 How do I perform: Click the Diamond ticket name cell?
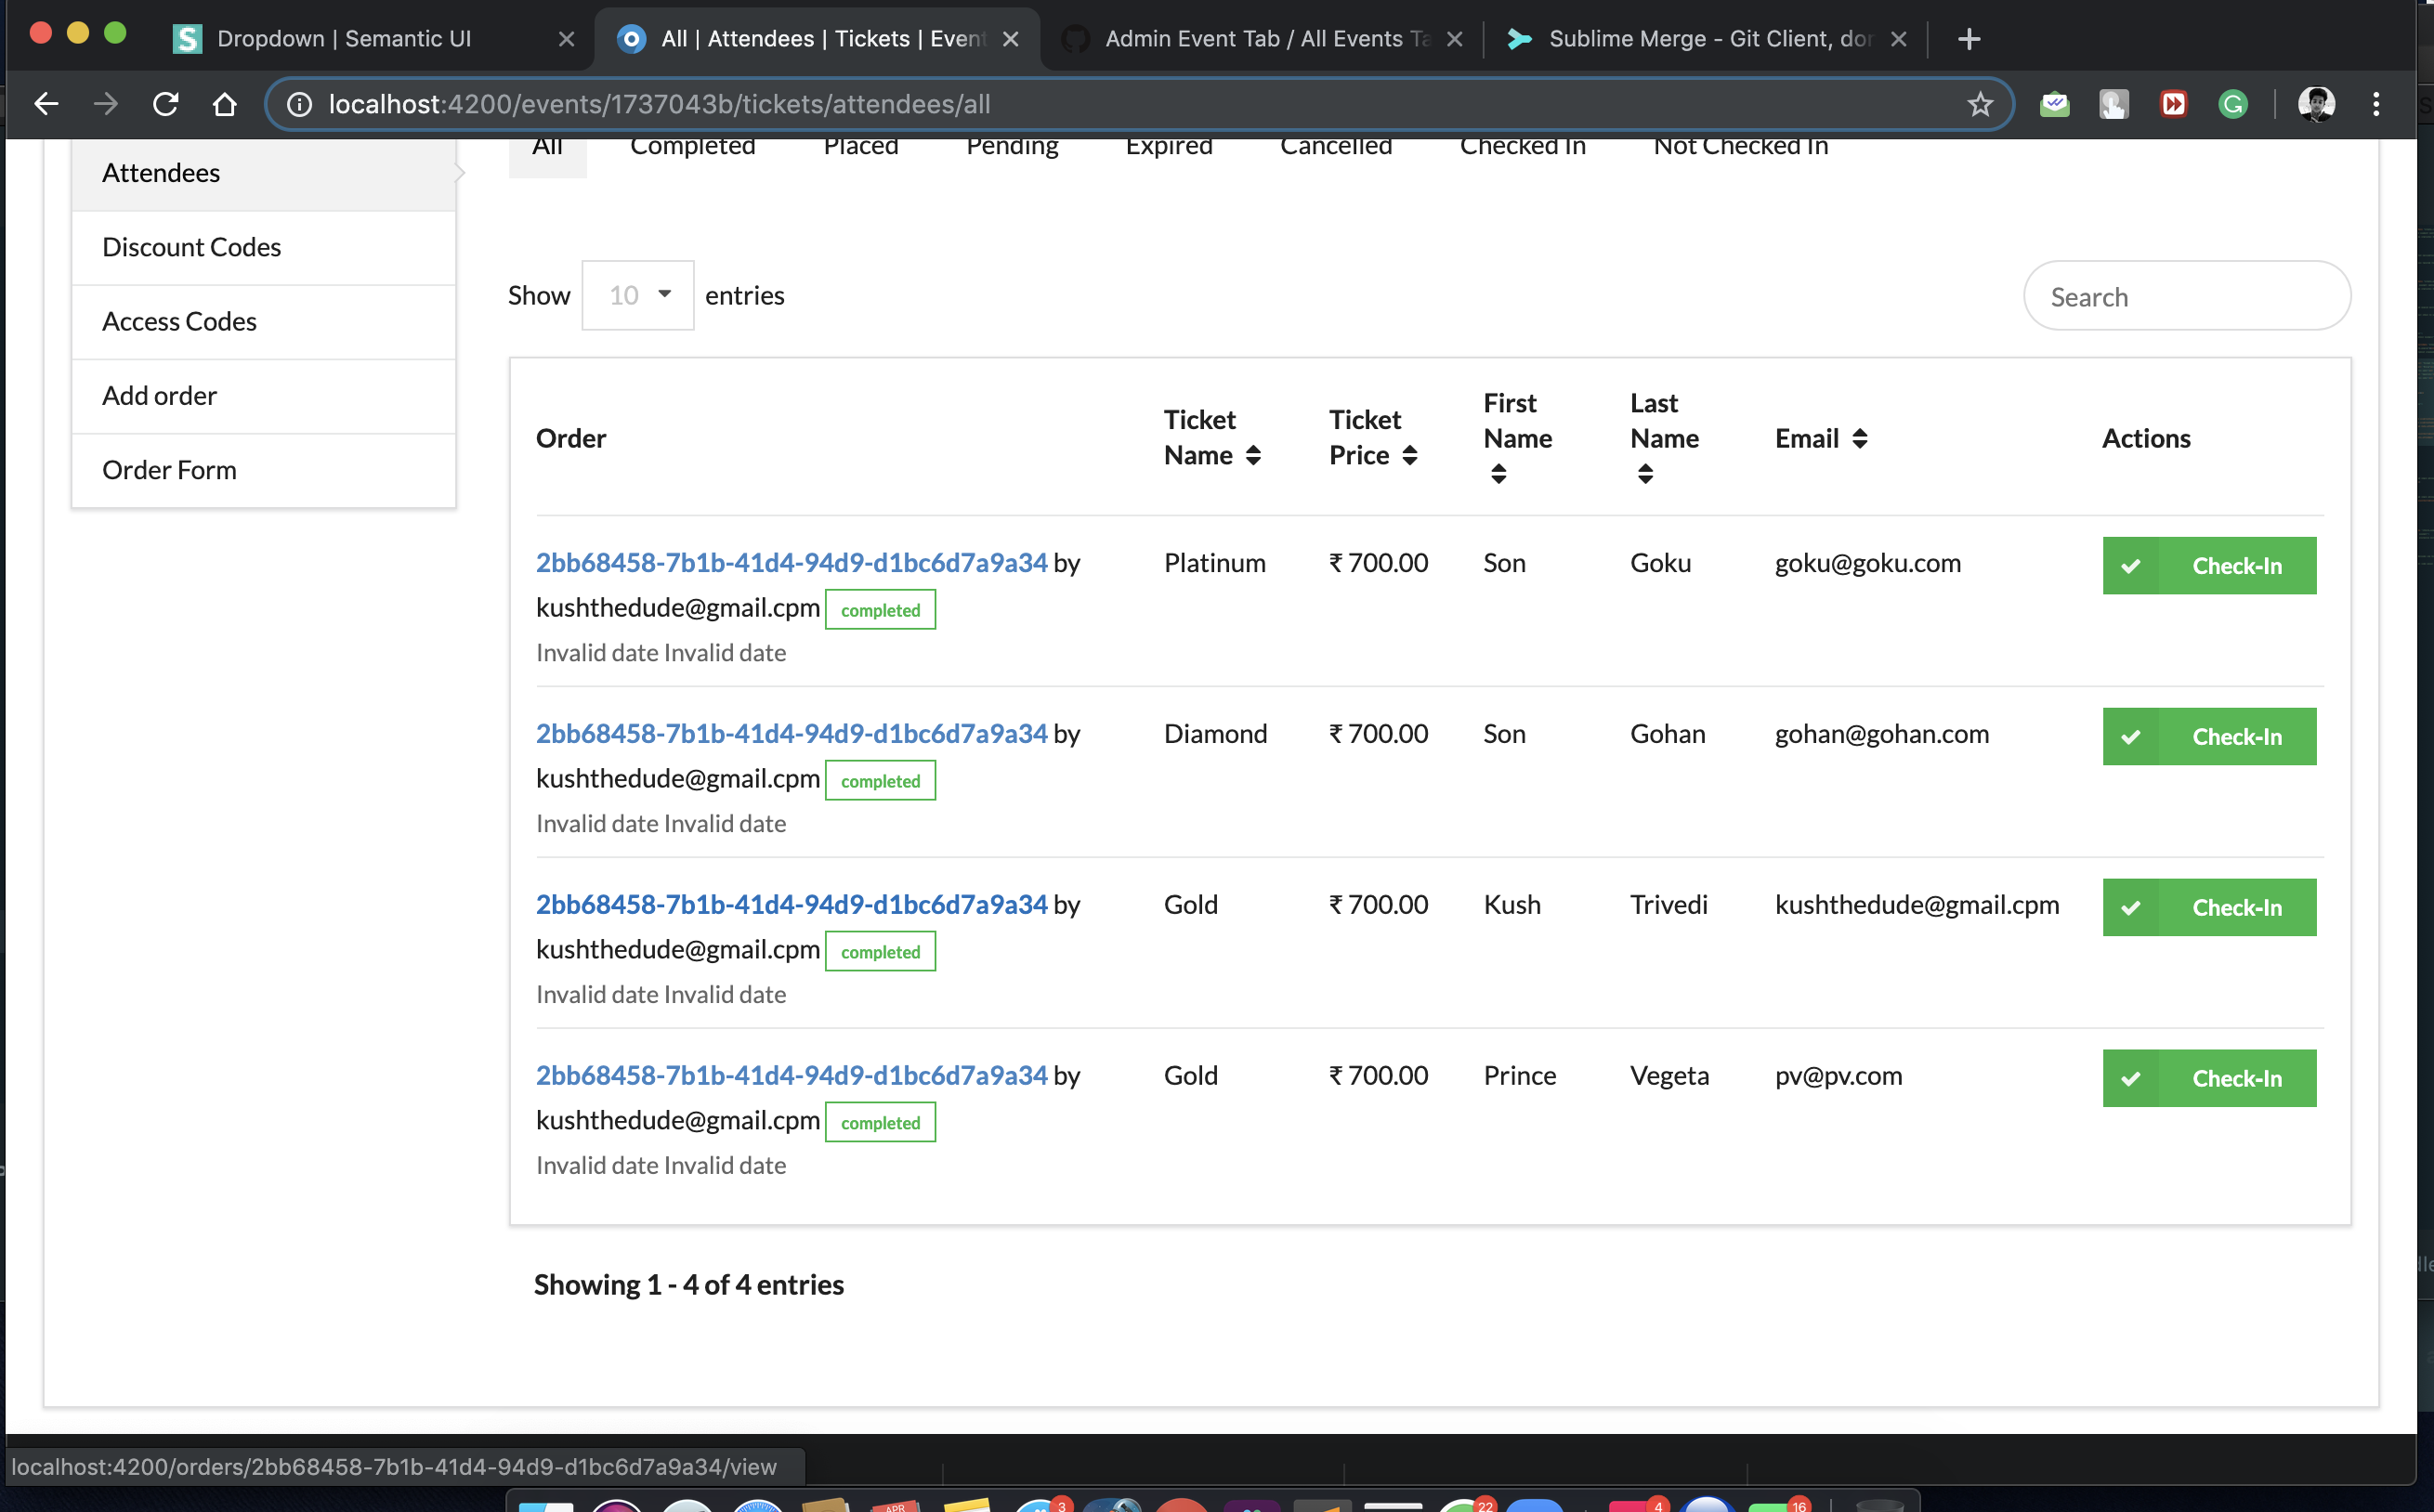point(1215,733)
